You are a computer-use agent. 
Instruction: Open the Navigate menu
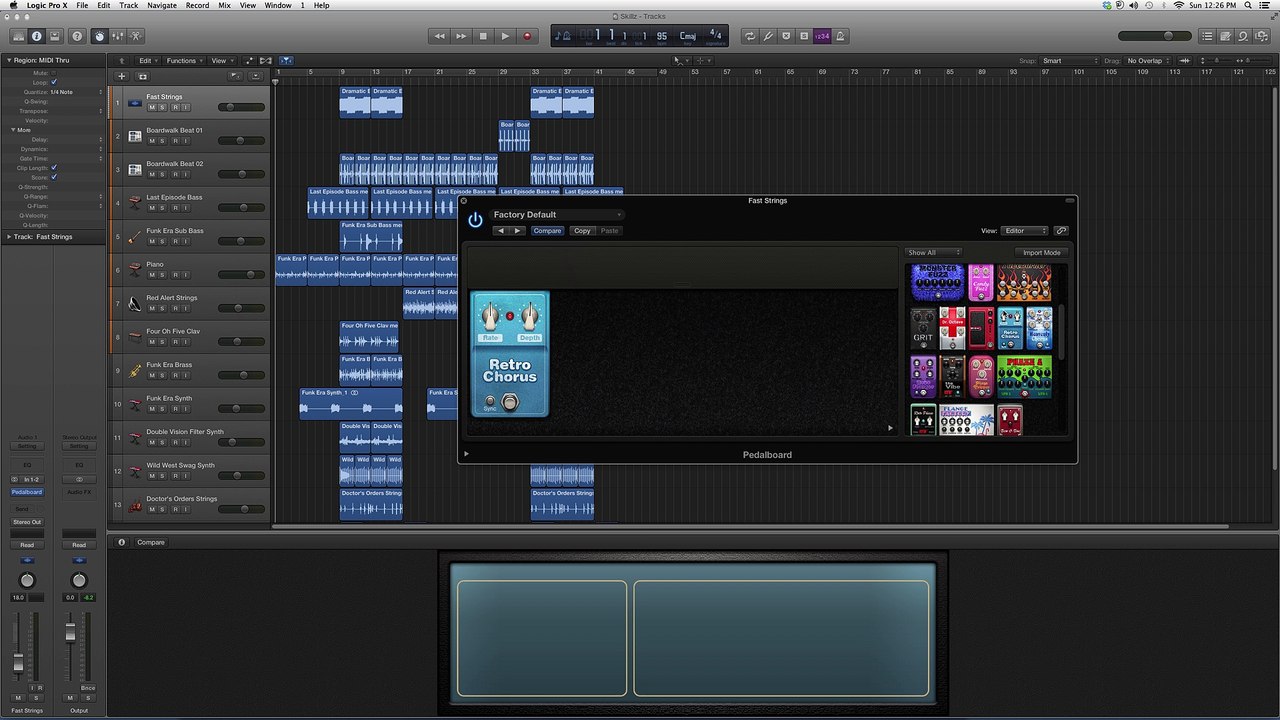coord(162,5)
